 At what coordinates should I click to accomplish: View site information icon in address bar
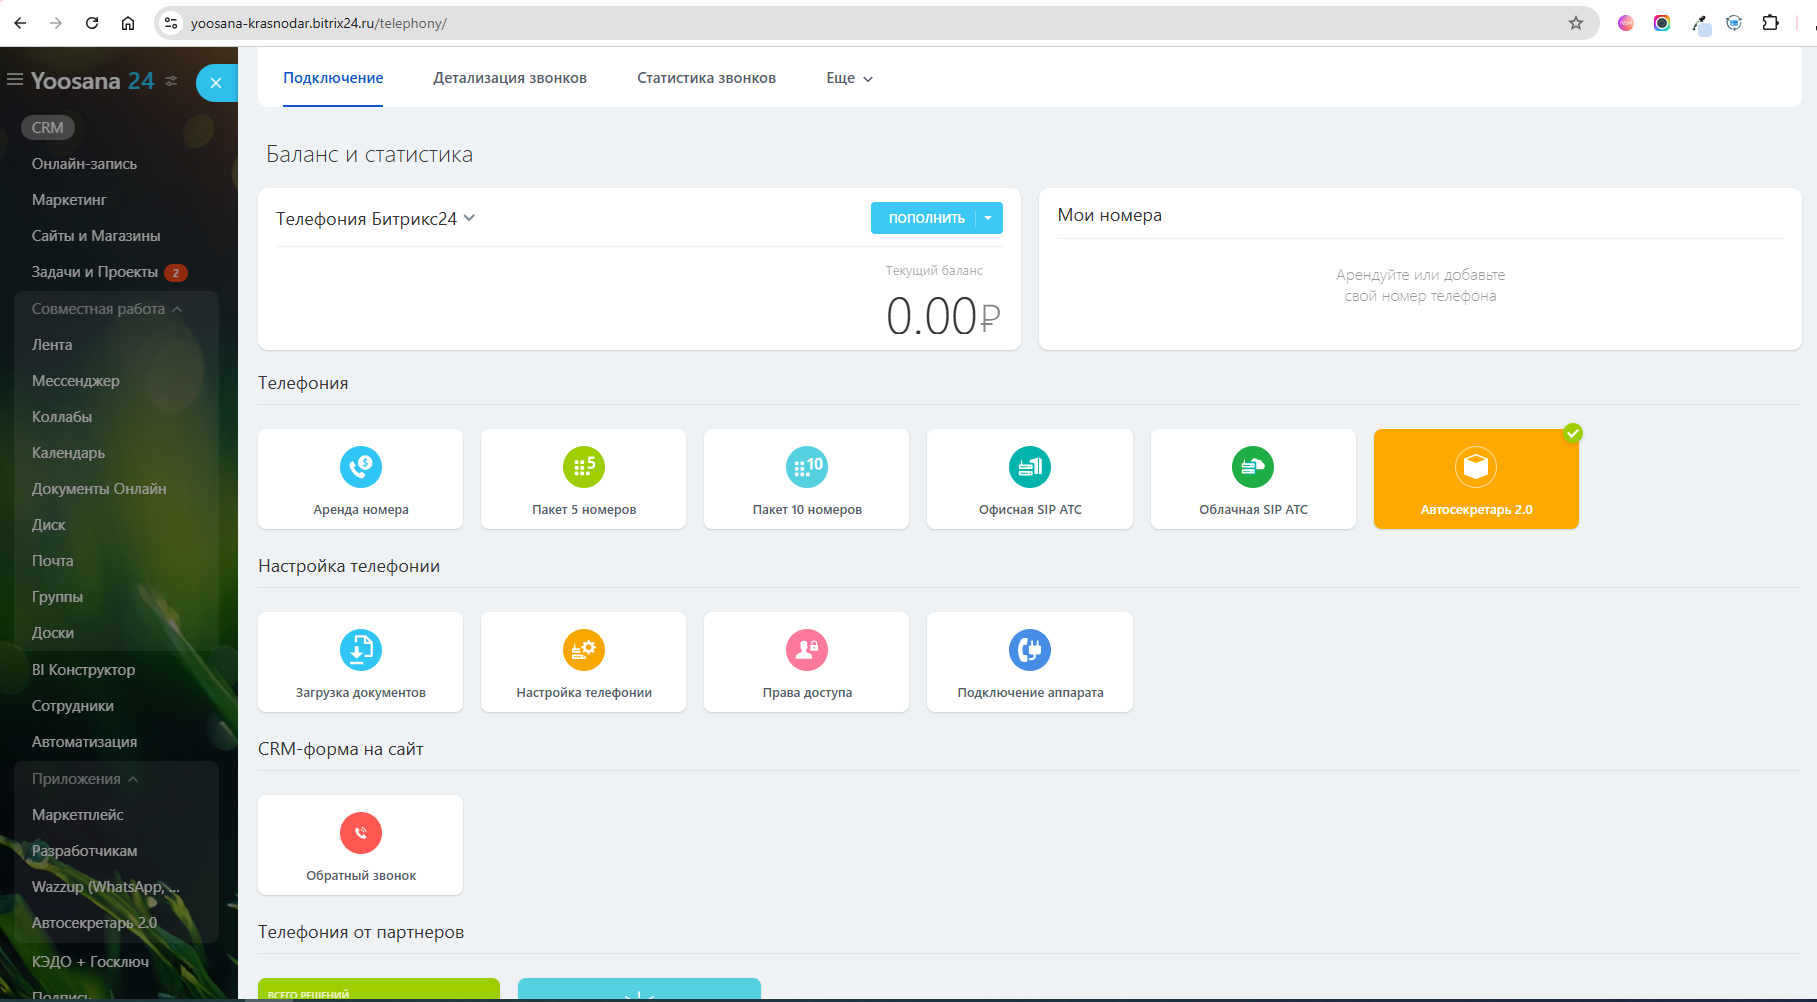click(x=171, y=23)
